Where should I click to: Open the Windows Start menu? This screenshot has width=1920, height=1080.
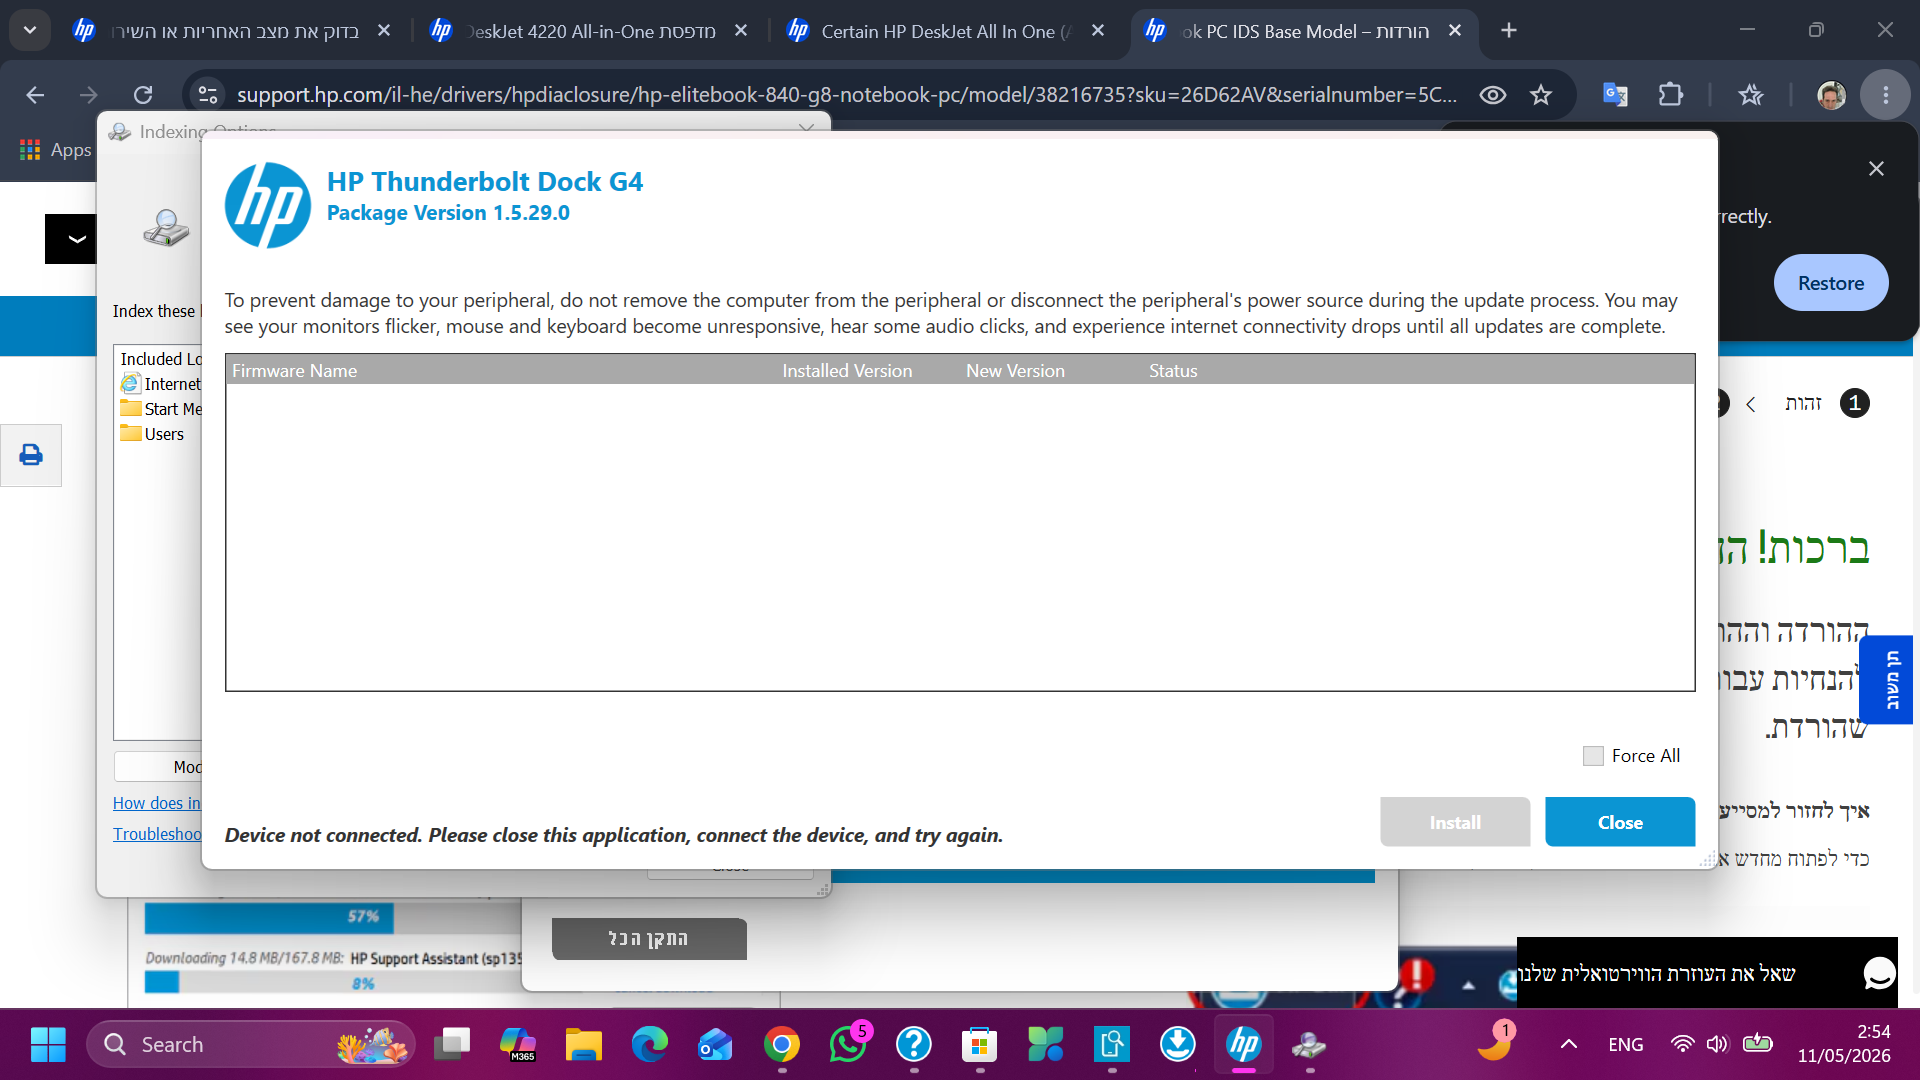pos(47,1045)
